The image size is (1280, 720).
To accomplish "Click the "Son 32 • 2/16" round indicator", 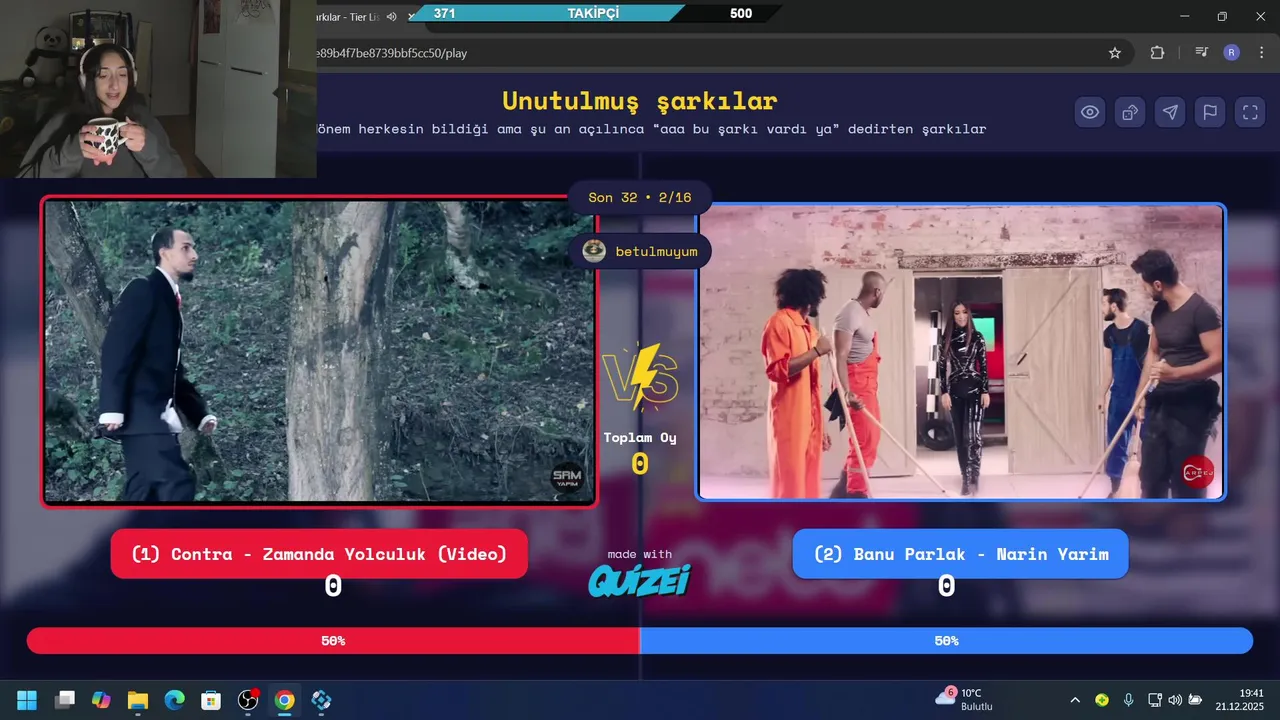I will pyautogui.click(x=640, y=197).
